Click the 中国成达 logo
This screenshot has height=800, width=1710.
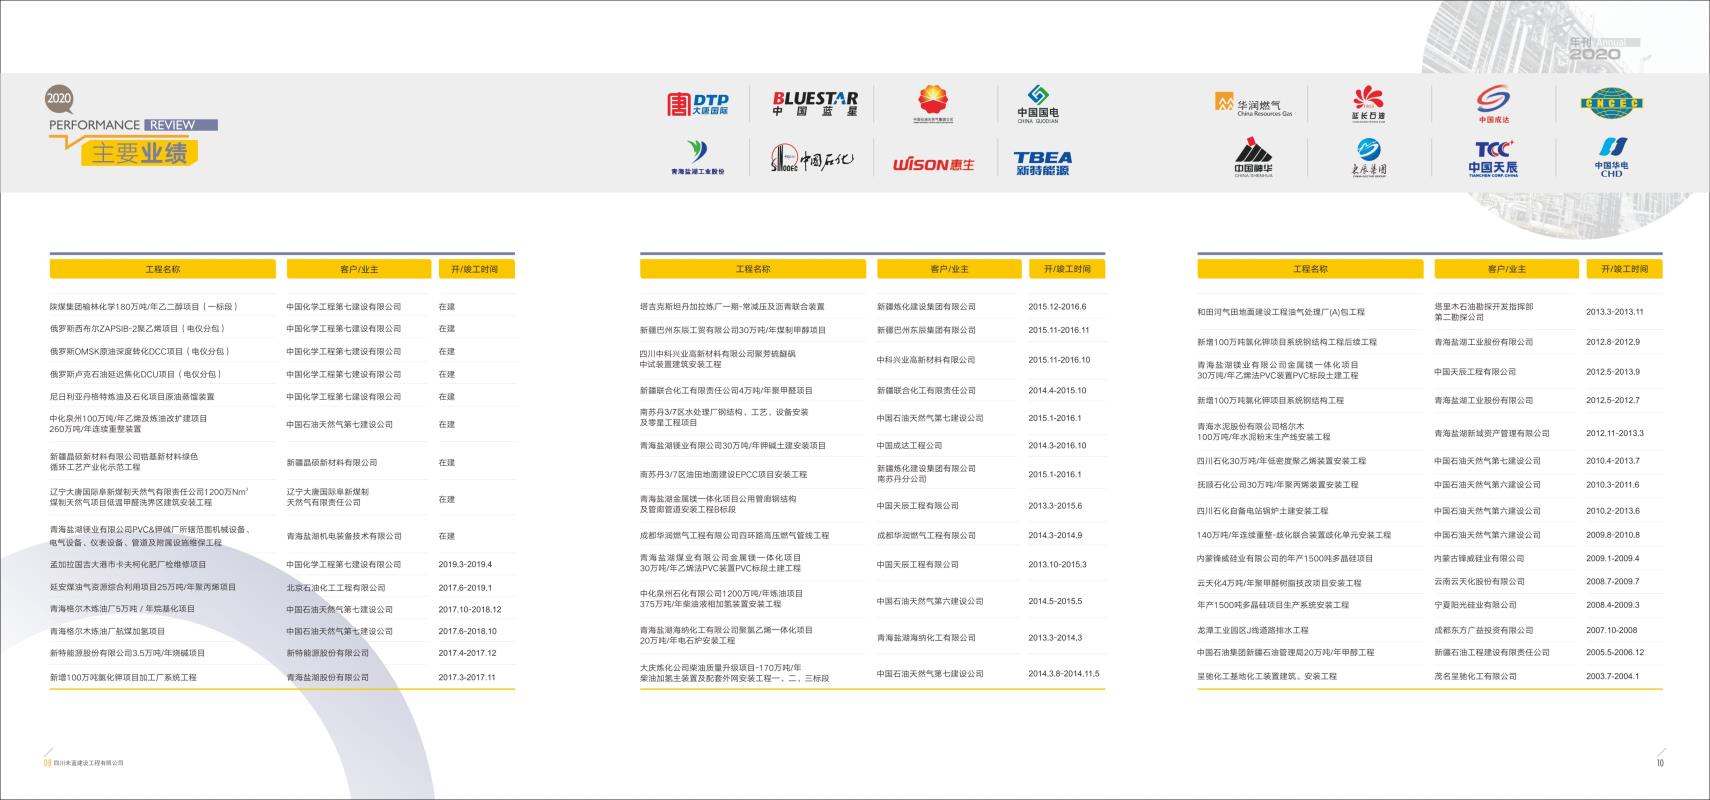click(x=1493, y=104)
